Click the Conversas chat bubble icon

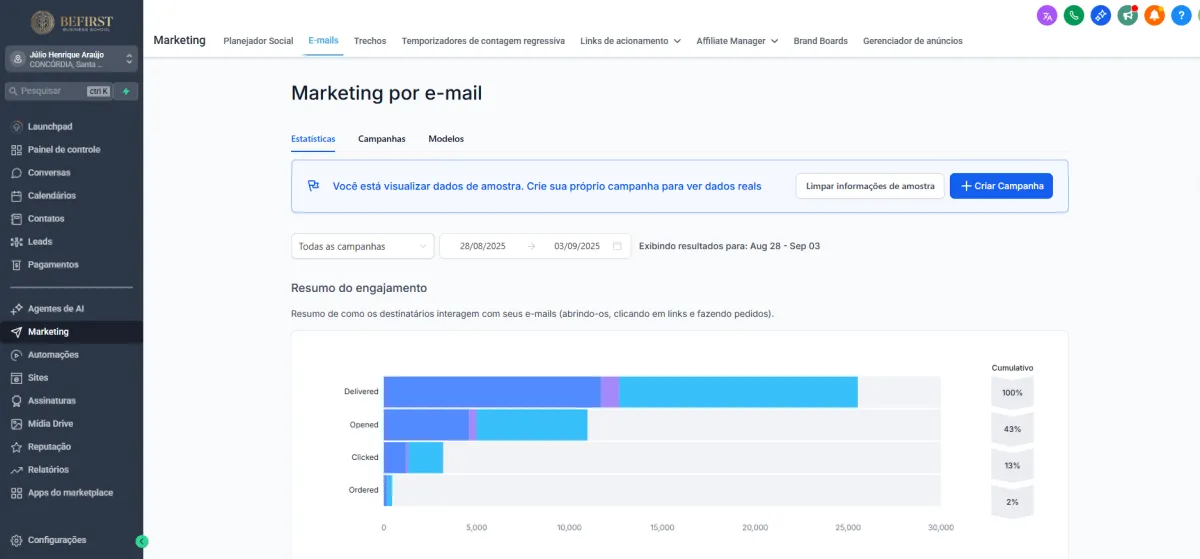point(16,173)
